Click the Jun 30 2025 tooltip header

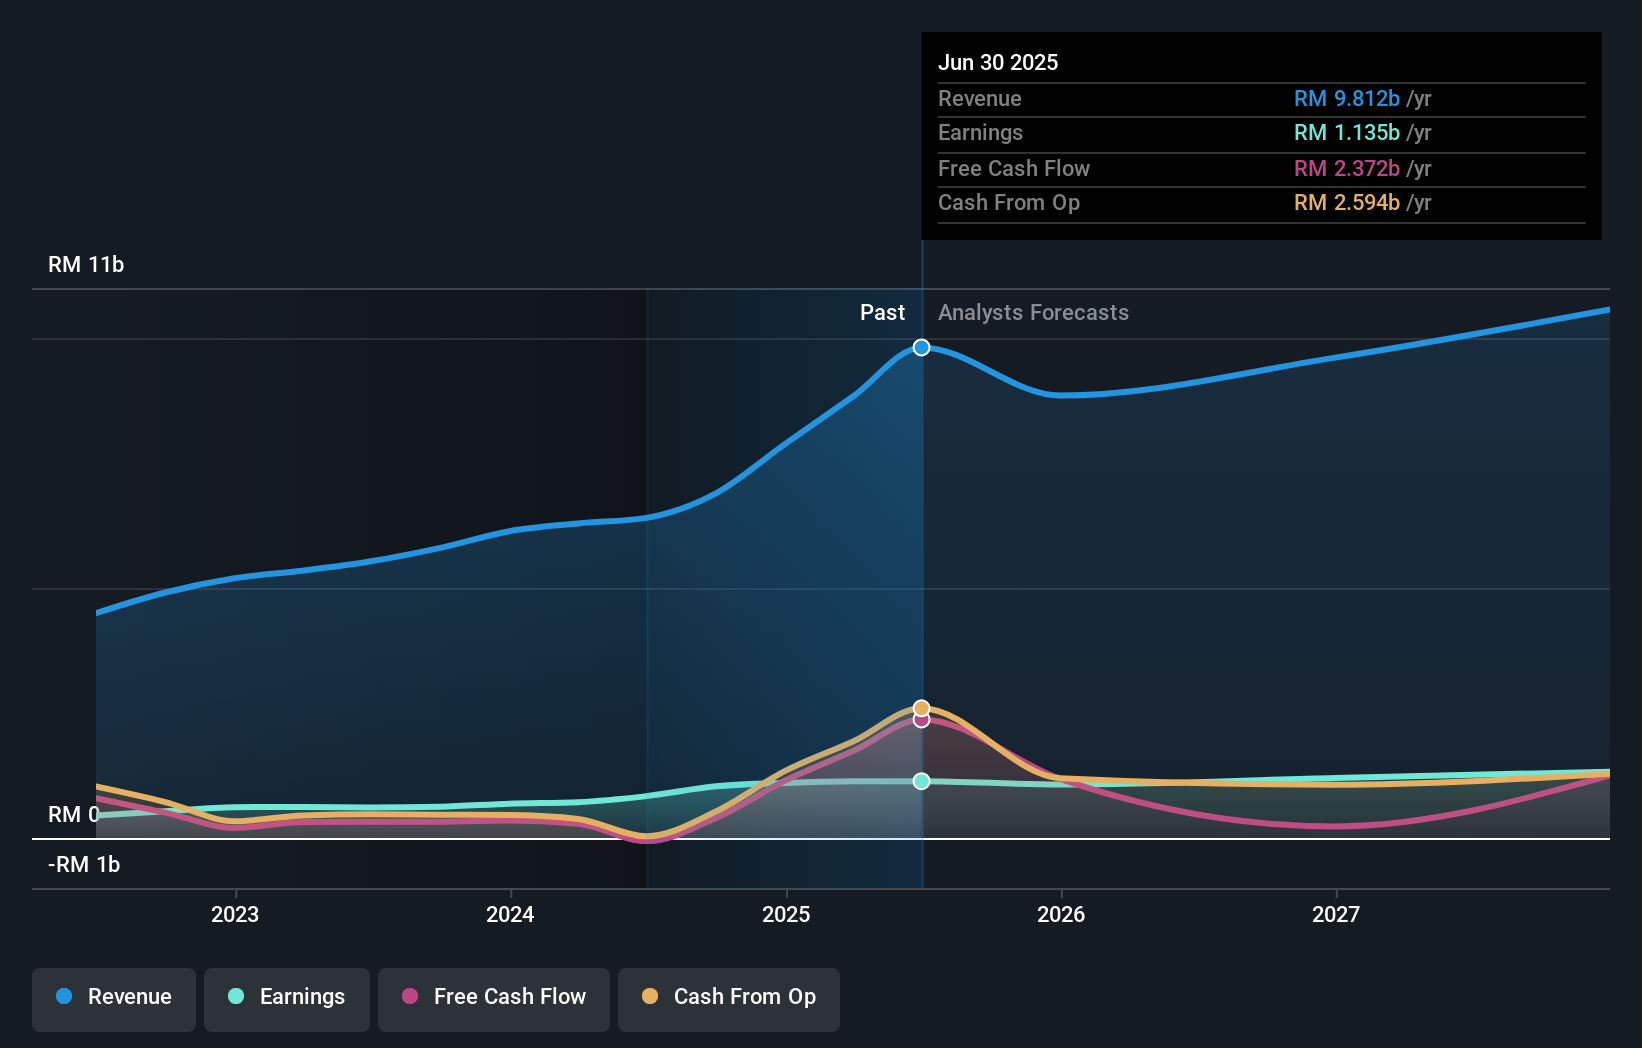coord(998,62)
